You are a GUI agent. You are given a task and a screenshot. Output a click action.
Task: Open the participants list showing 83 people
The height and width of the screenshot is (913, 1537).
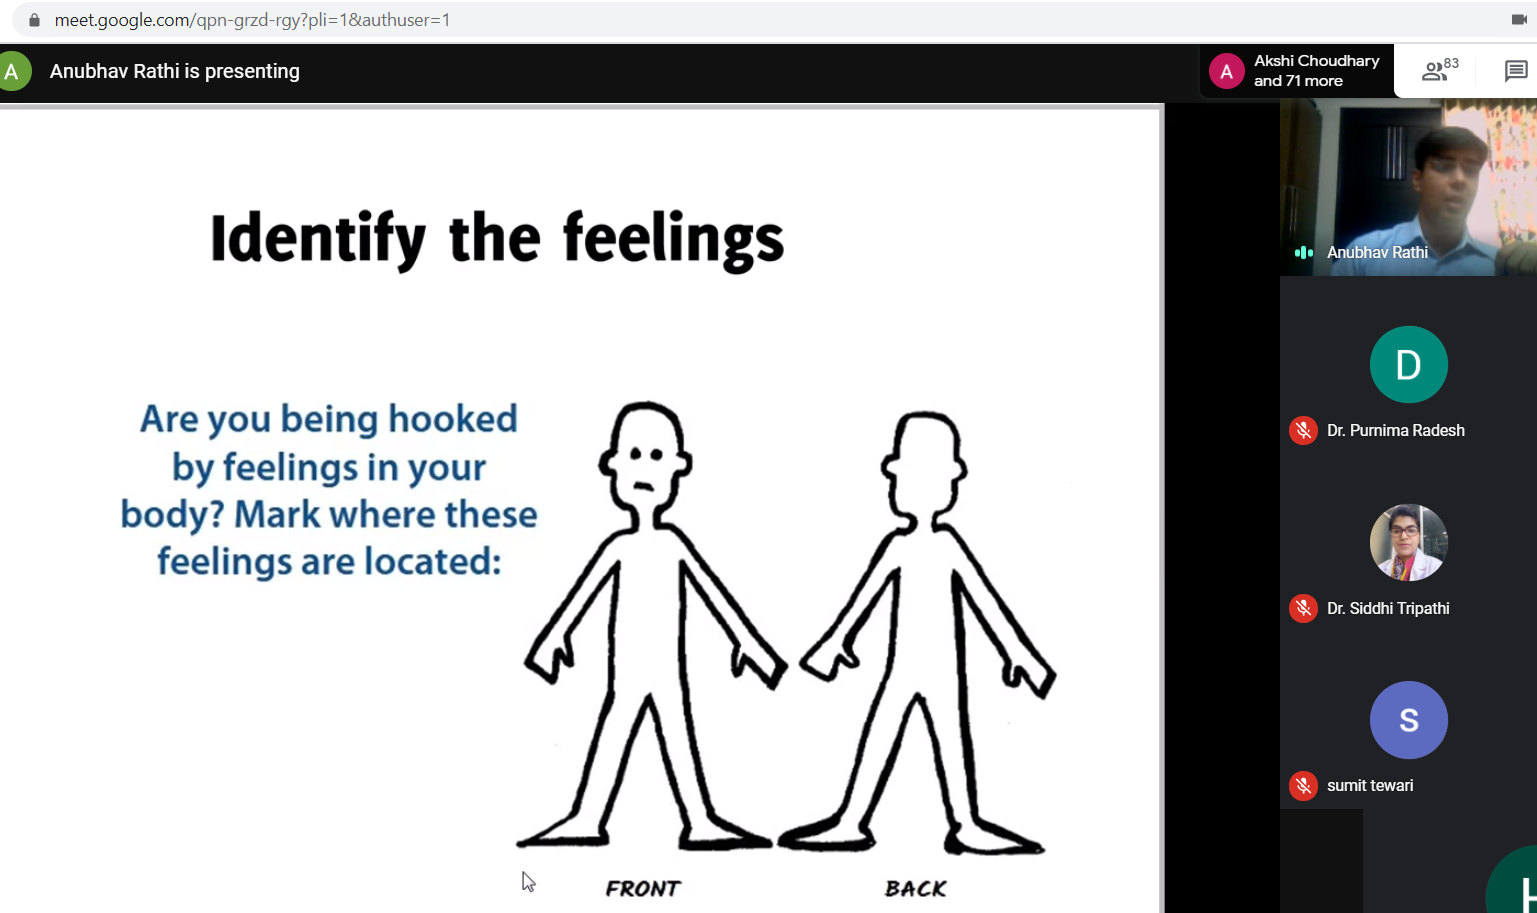coord(1438,70)
